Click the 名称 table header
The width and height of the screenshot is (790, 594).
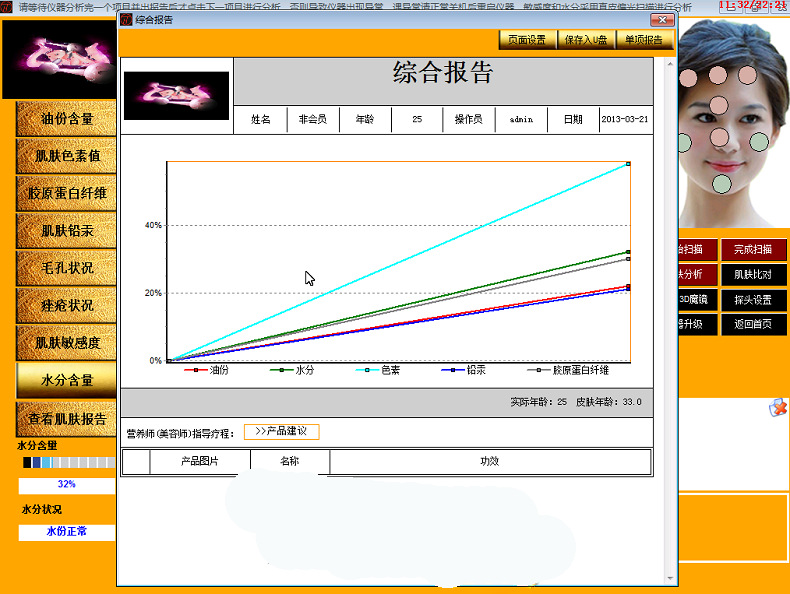click(290, 461)
